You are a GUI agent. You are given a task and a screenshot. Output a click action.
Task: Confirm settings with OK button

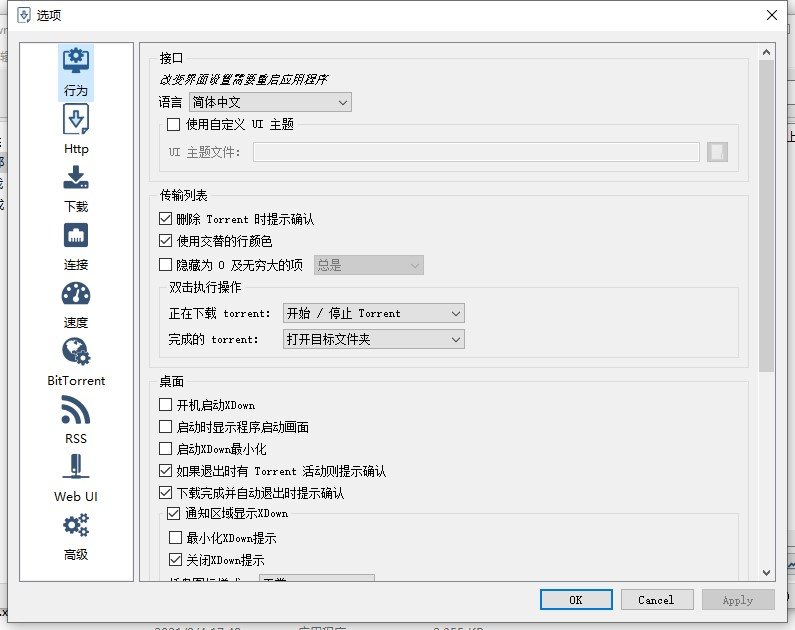[576, 600]
